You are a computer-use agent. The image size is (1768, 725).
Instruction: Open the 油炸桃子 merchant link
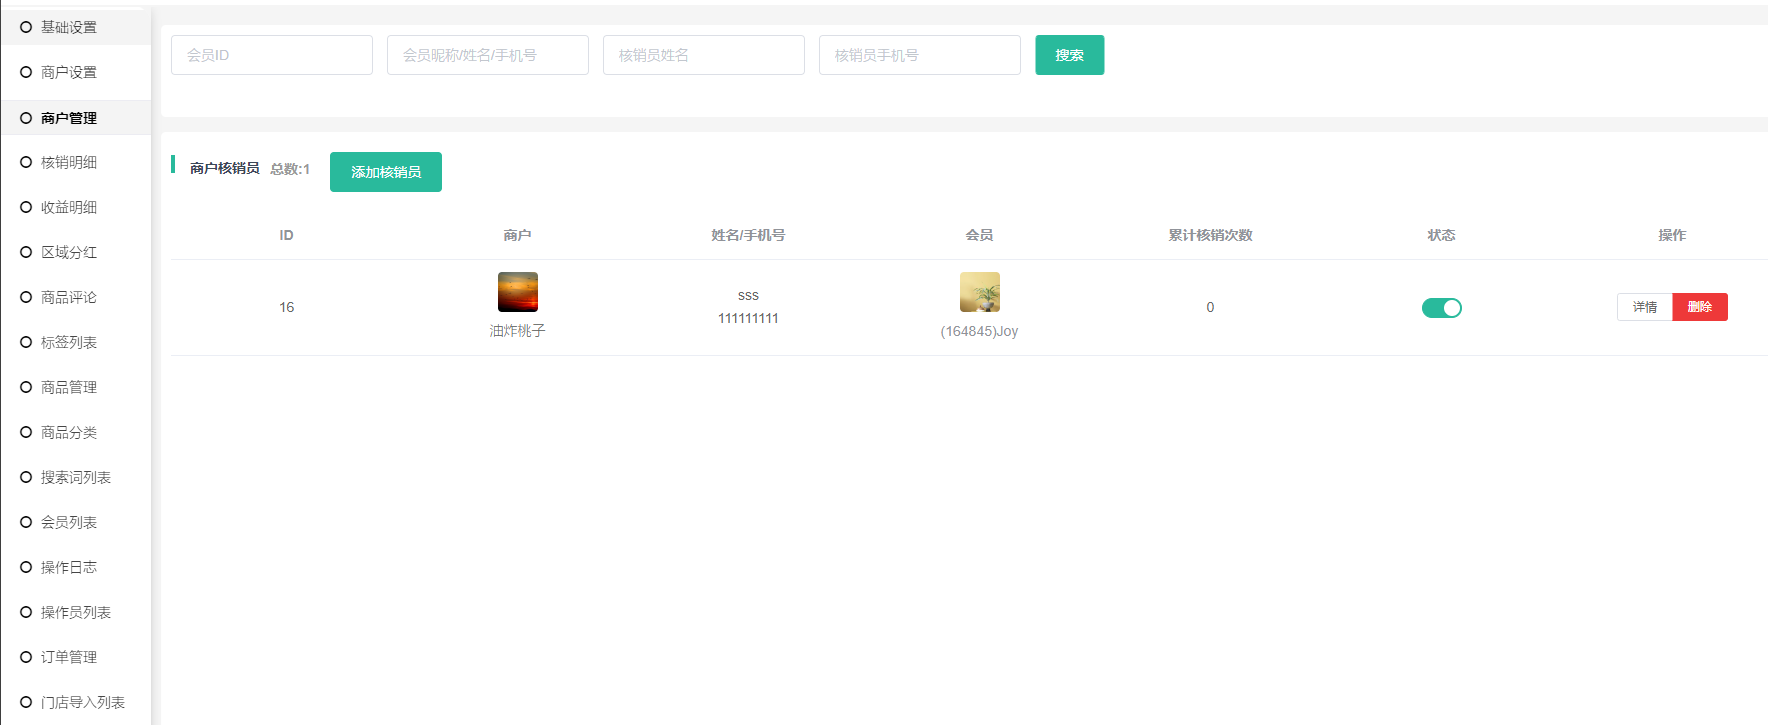point(517,331)
